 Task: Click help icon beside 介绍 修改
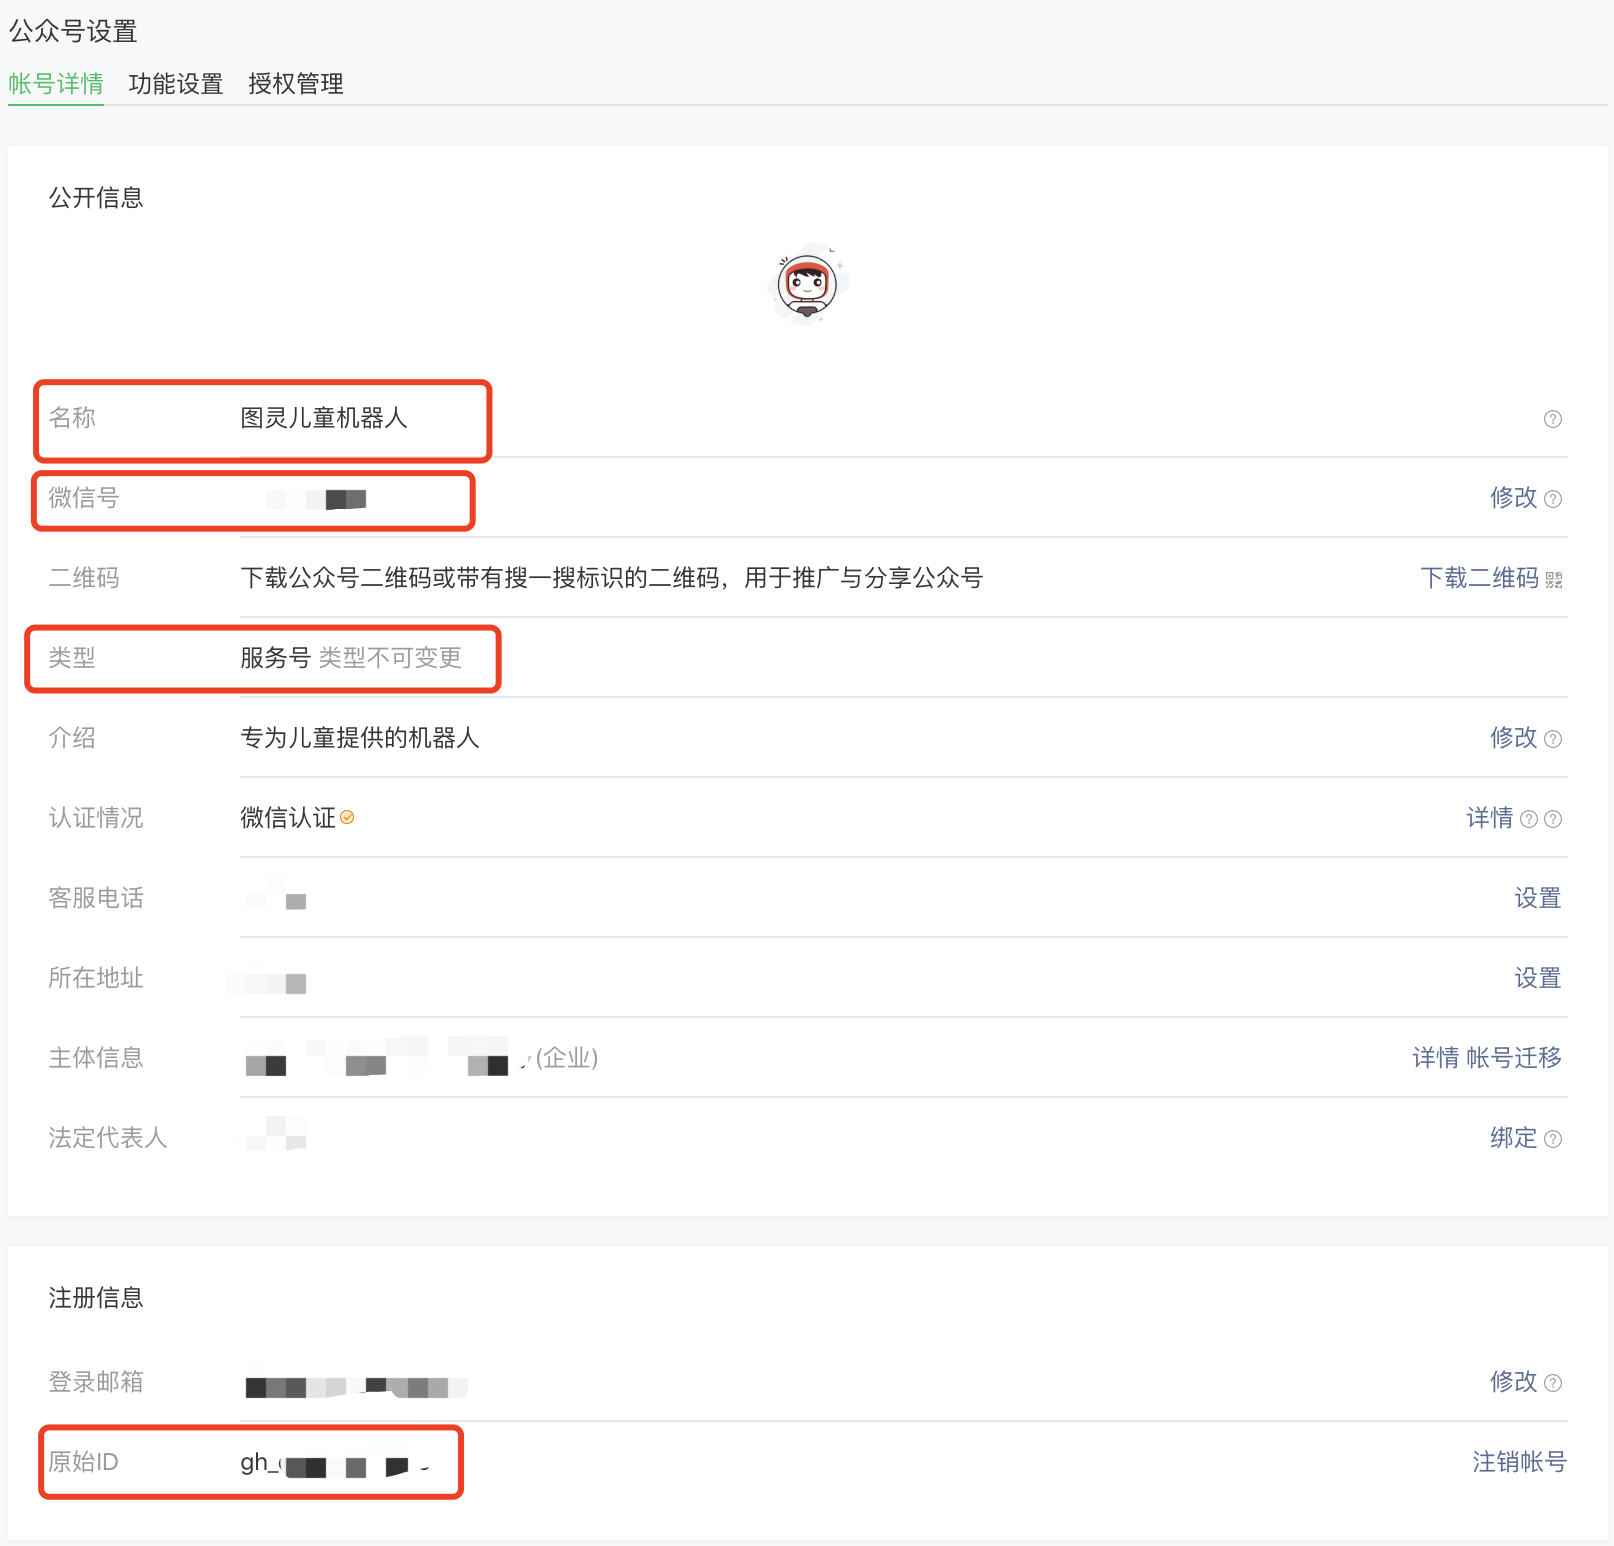(x=1552, y=739)
